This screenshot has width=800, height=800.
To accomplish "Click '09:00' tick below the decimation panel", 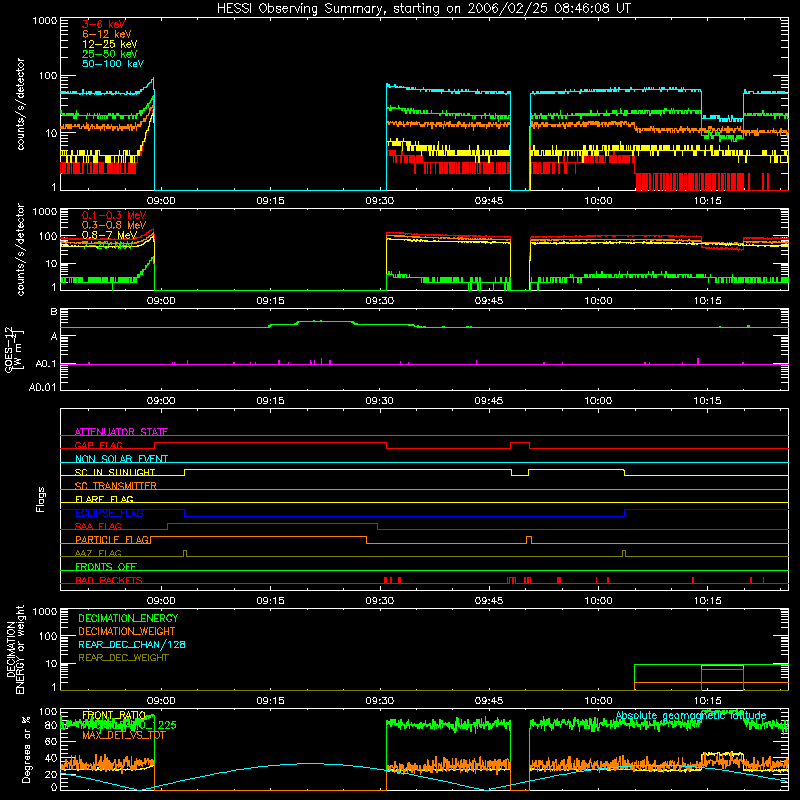I will [161, 701].
